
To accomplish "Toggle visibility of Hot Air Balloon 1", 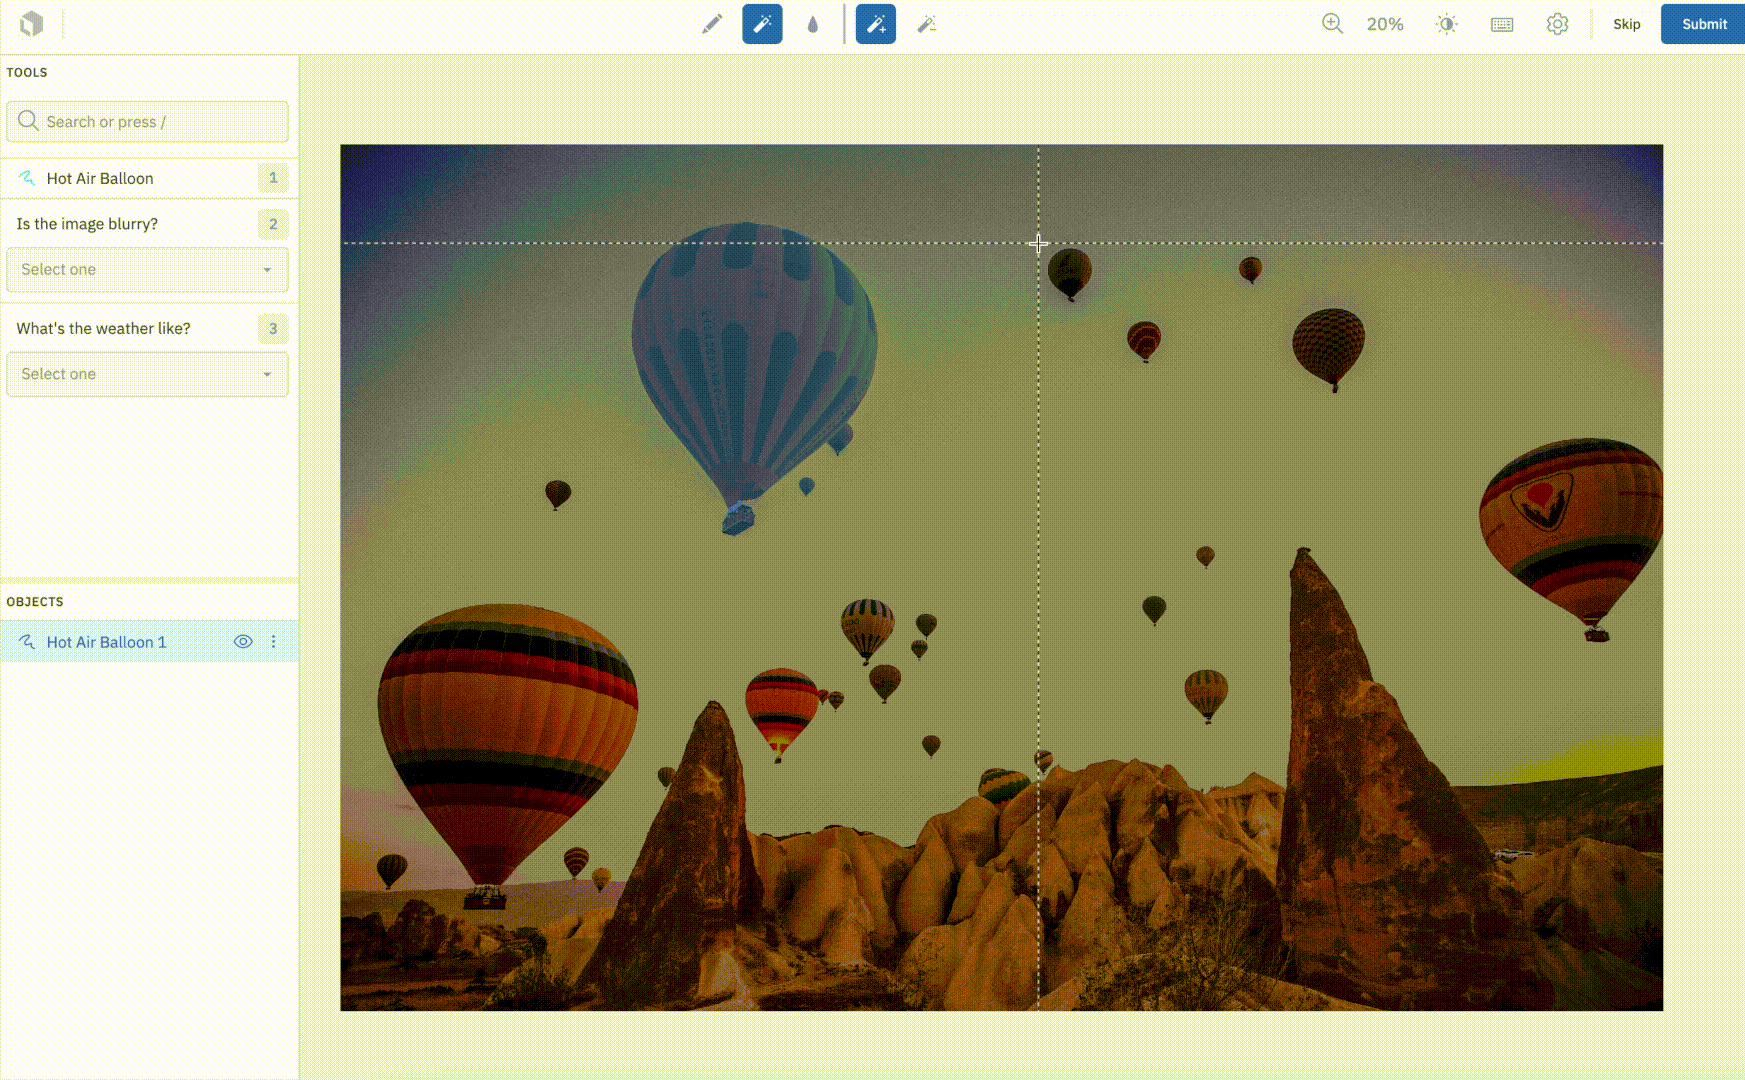I will [243, 642].
